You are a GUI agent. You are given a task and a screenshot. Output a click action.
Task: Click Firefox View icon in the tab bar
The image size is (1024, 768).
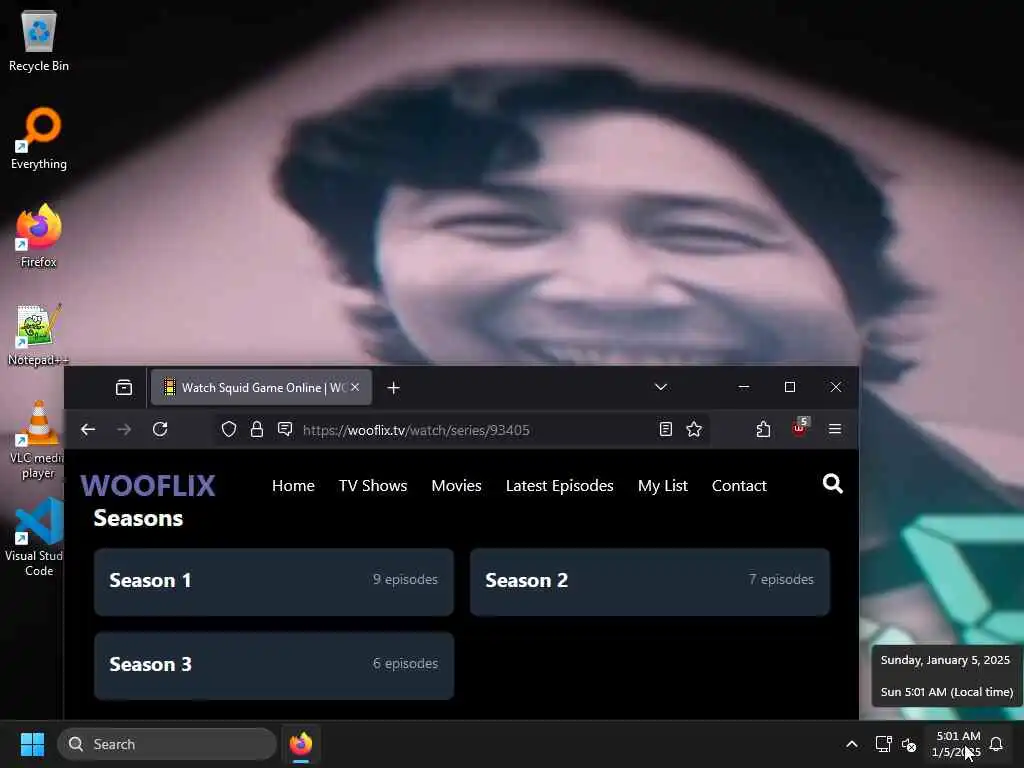[124, 388]
